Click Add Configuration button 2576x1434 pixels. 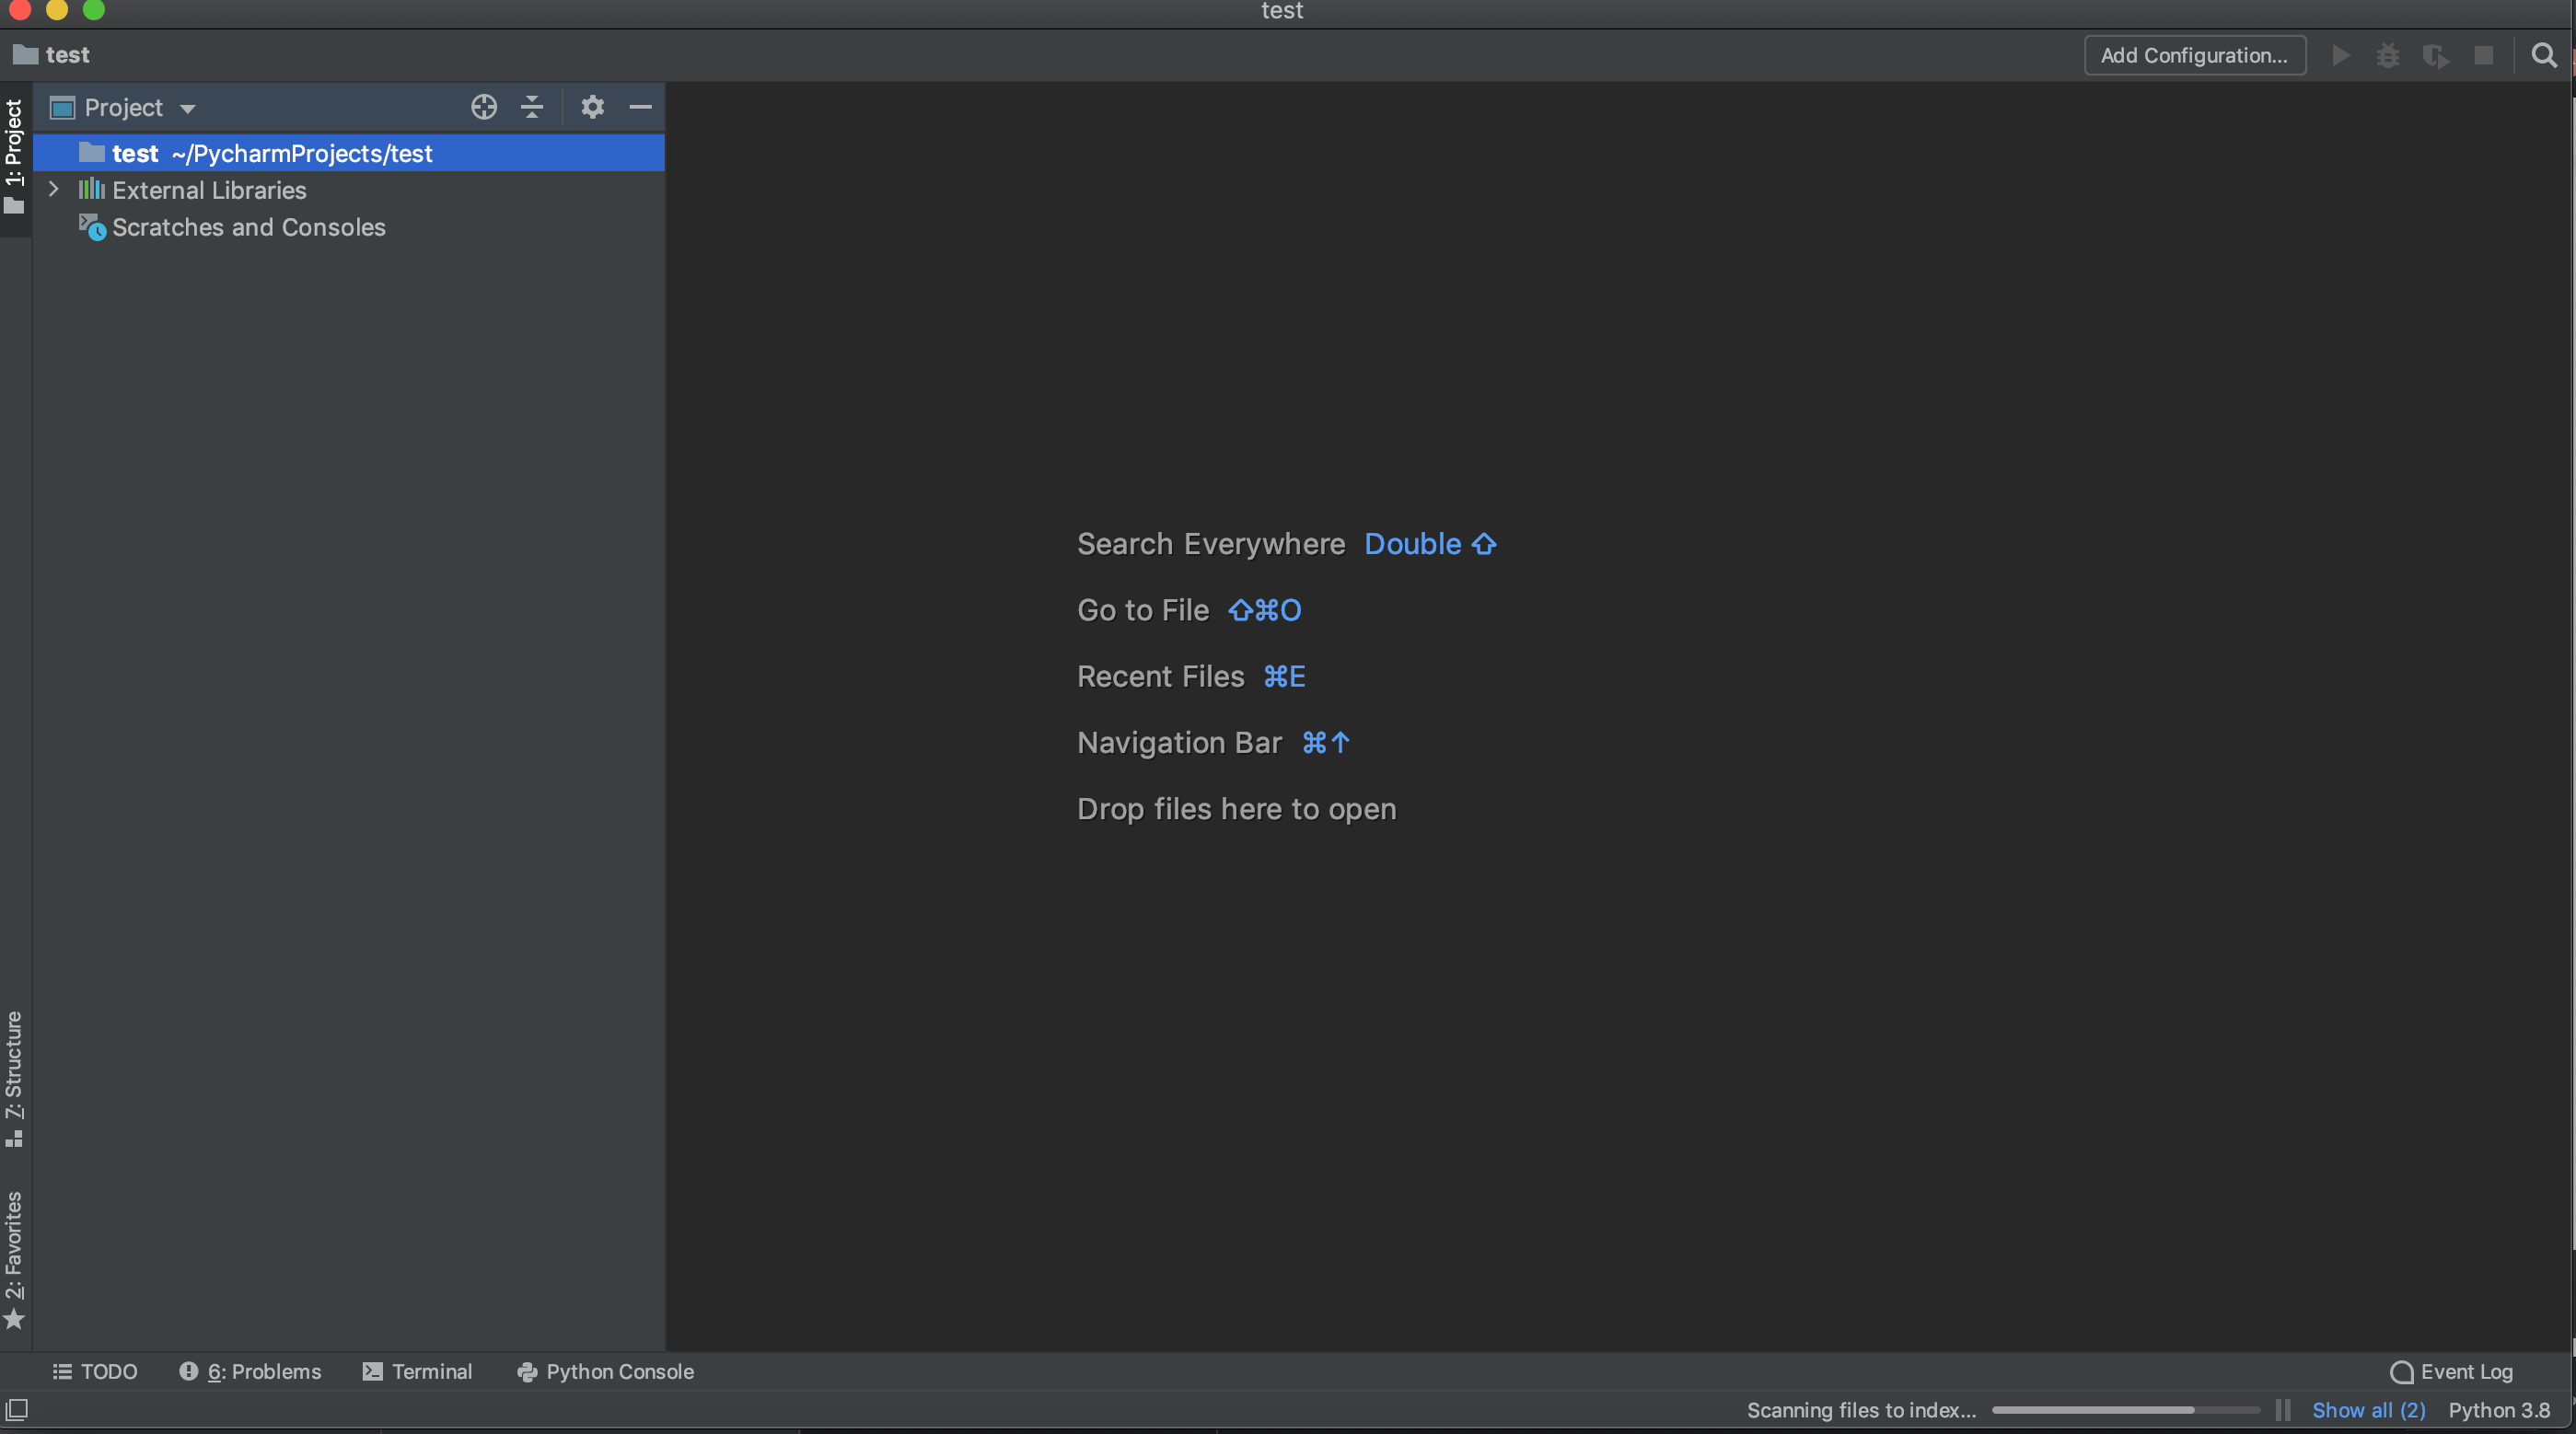tap(2194, 55)
